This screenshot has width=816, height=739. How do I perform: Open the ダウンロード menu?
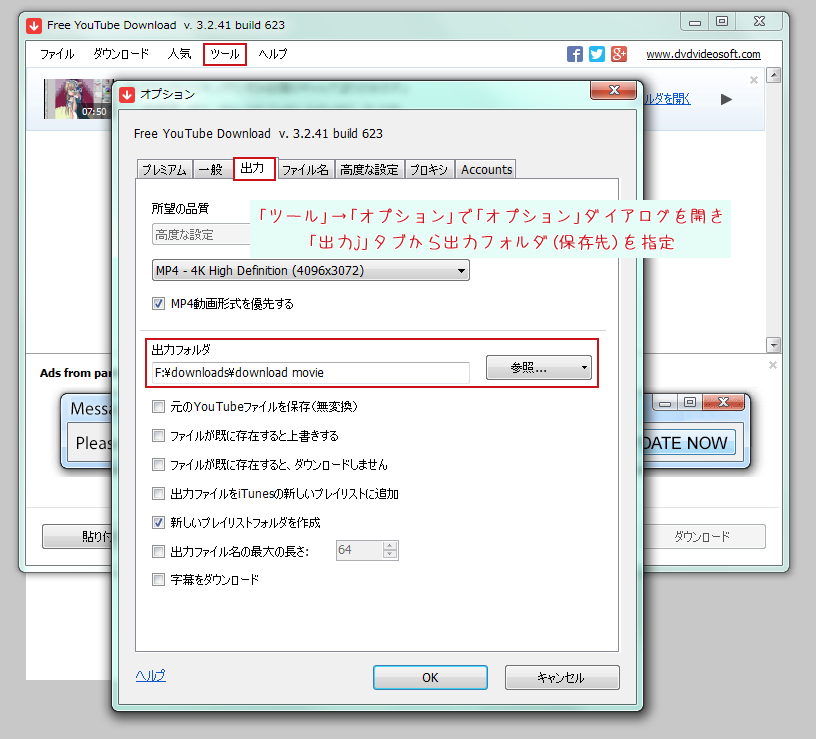tap(121, 54)
